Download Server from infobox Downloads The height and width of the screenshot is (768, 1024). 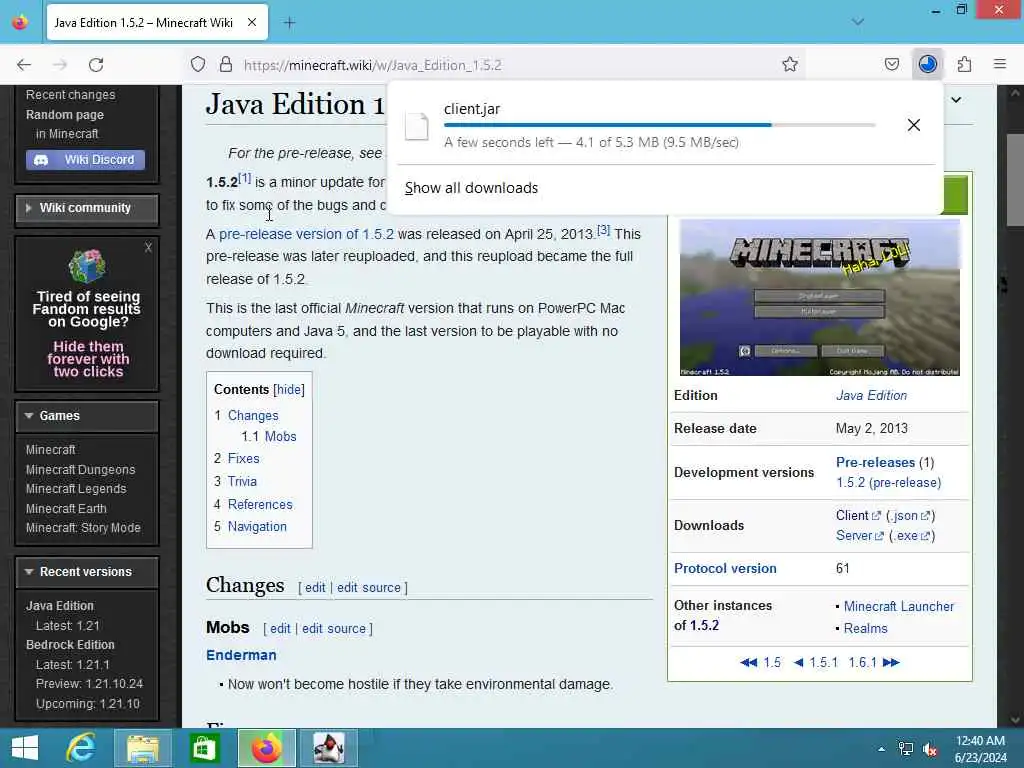point(859,536)
